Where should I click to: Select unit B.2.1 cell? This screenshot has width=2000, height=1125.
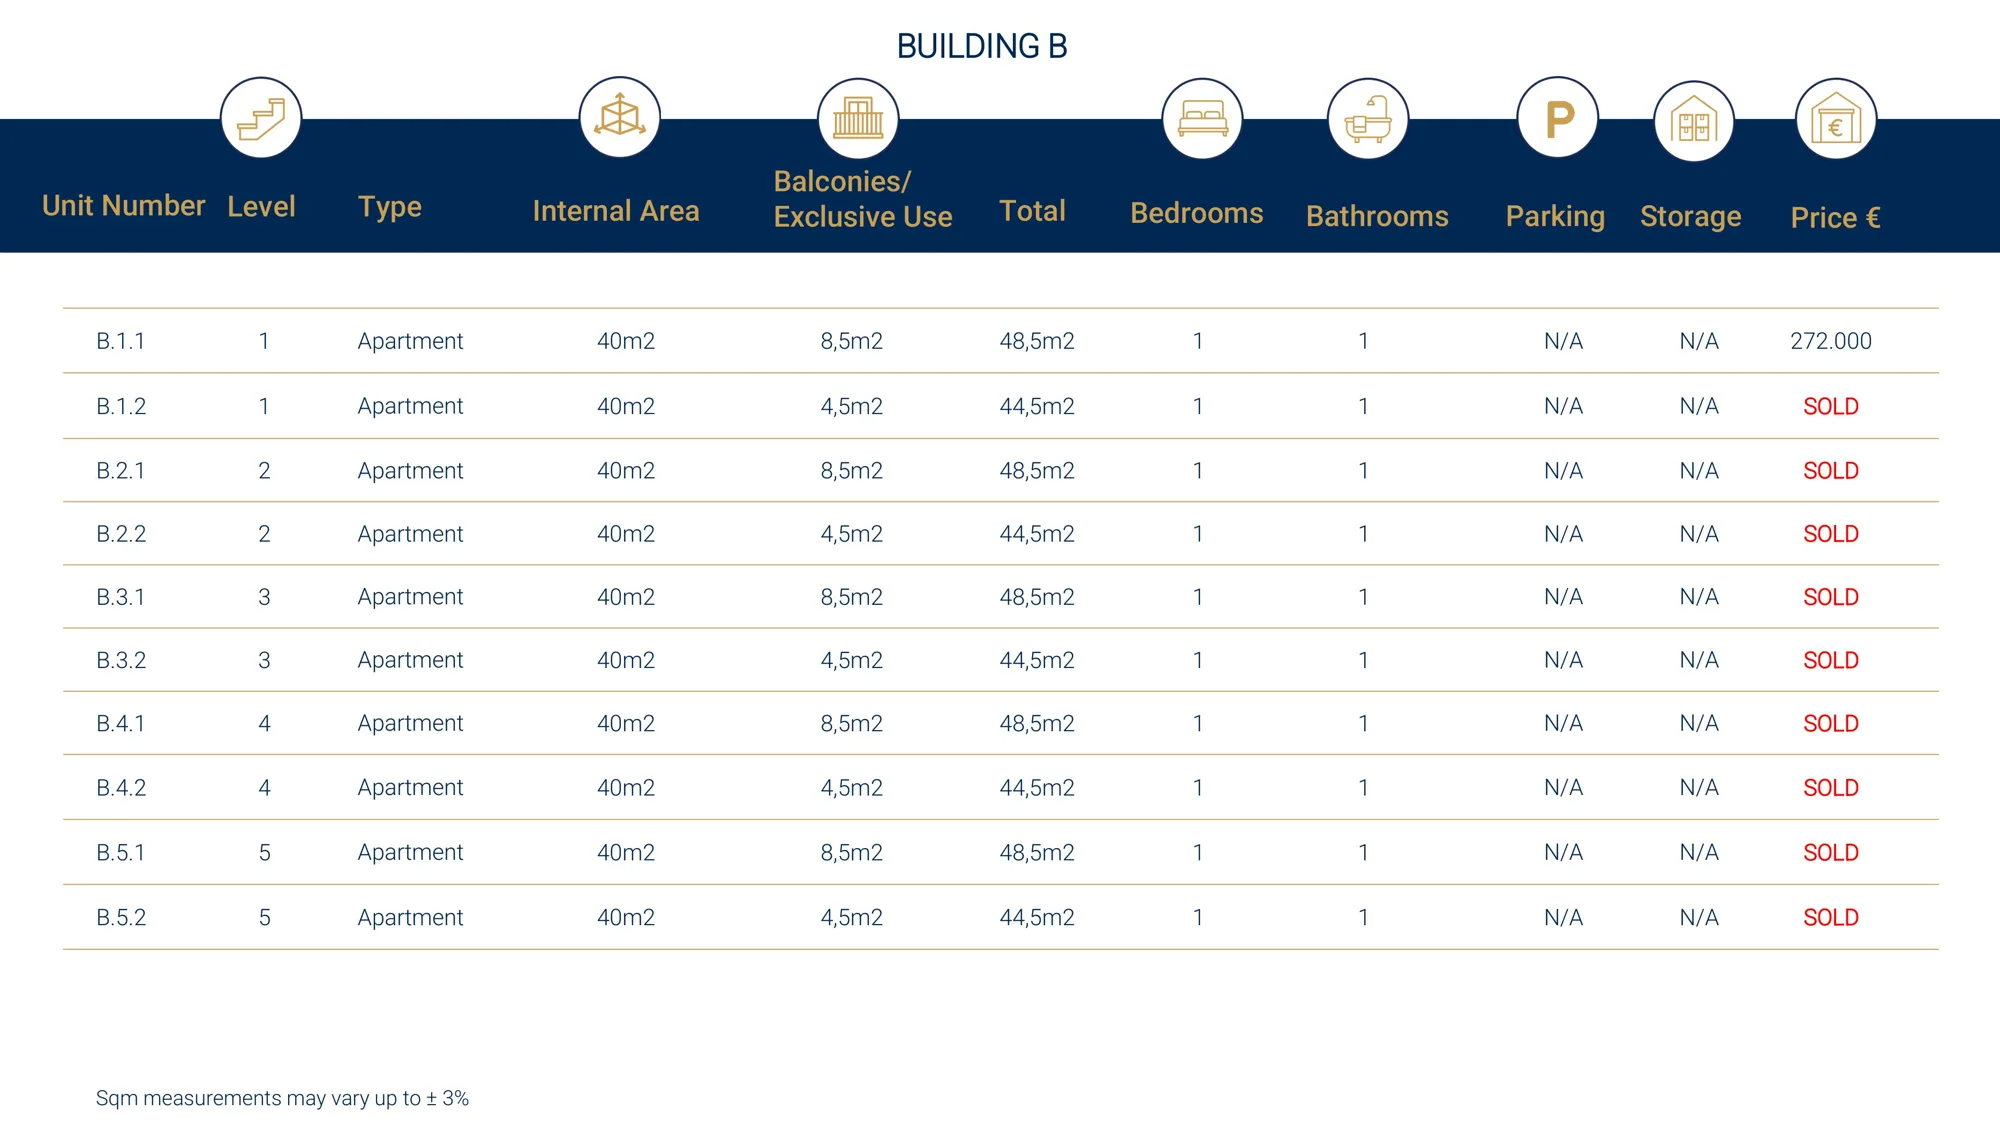click(121, 470)
